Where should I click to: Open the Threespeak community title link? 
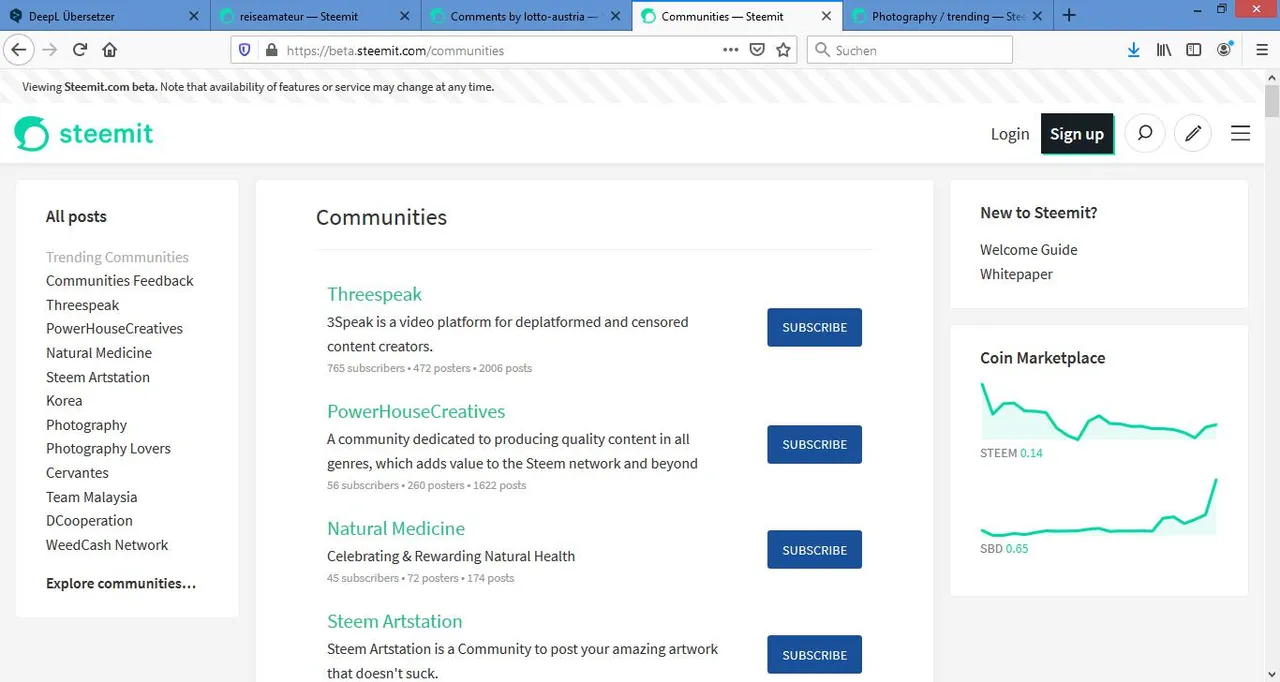(374, 294)
